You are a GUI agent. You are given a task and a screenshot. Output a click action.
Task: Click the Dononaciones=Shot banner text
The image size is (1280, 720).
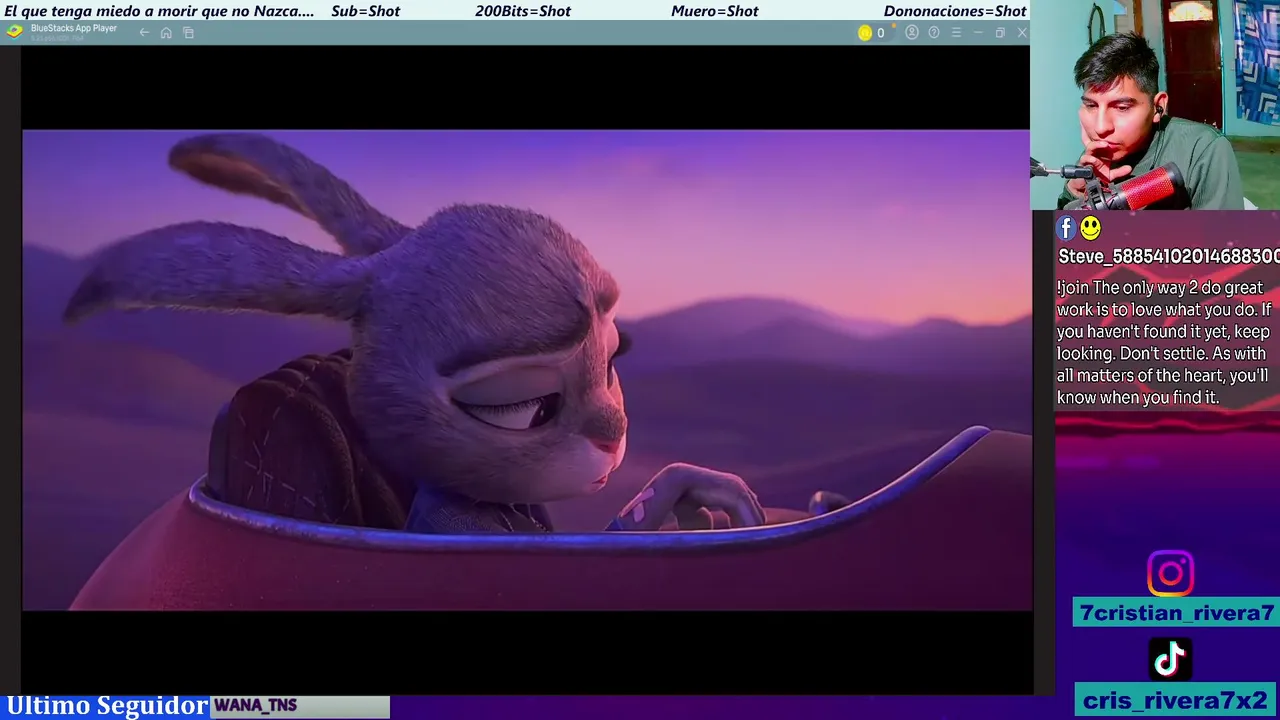(x=955, y=11)
